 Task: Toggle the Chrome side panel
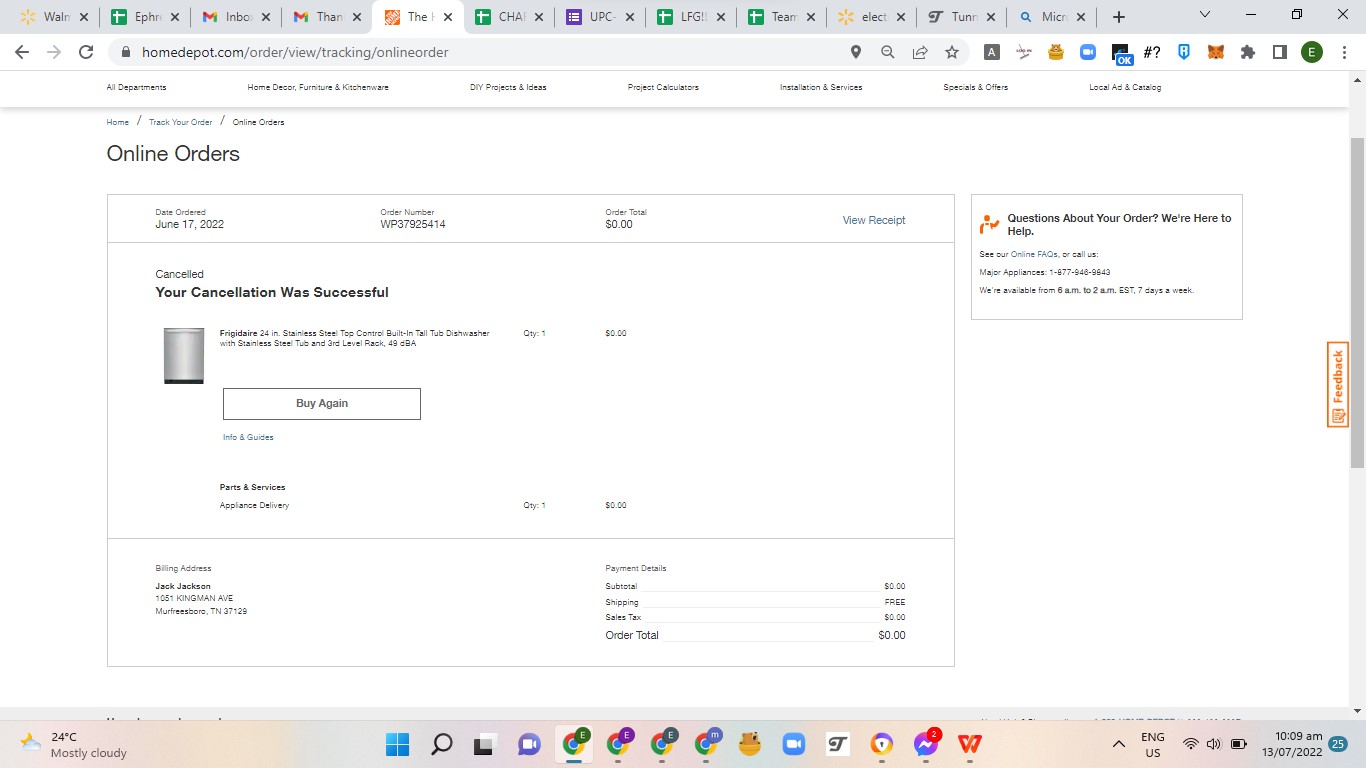(x=1280, y=52)
